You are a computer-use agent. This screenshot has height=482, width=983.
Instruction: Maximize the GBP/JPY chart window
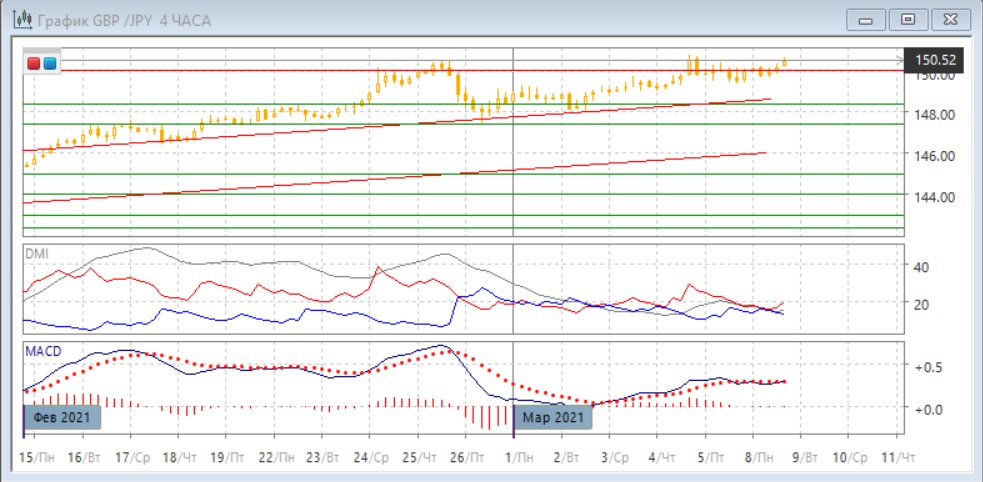908,19
